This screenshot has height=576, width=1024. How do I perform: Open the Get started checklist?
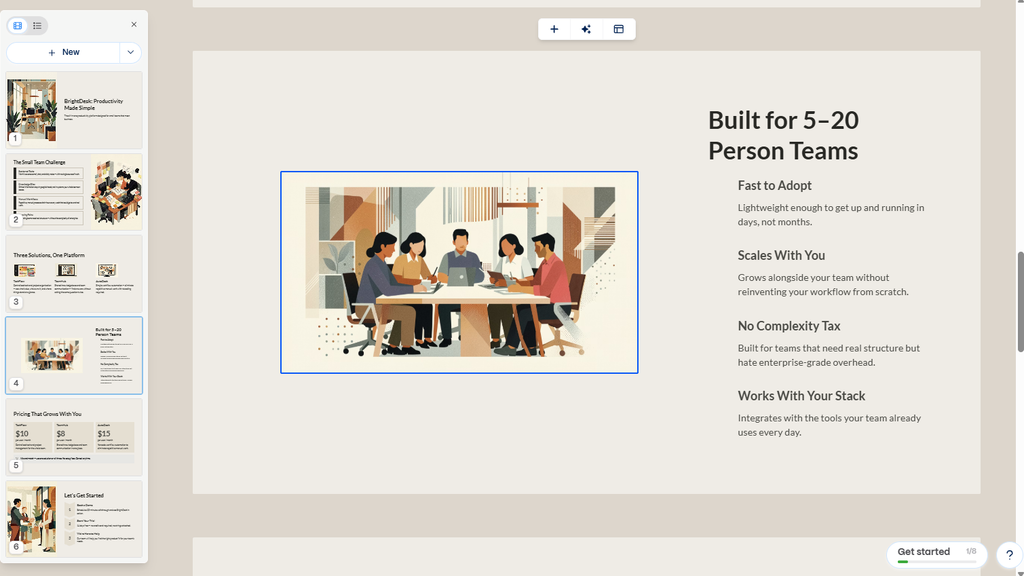coord(936,554)
